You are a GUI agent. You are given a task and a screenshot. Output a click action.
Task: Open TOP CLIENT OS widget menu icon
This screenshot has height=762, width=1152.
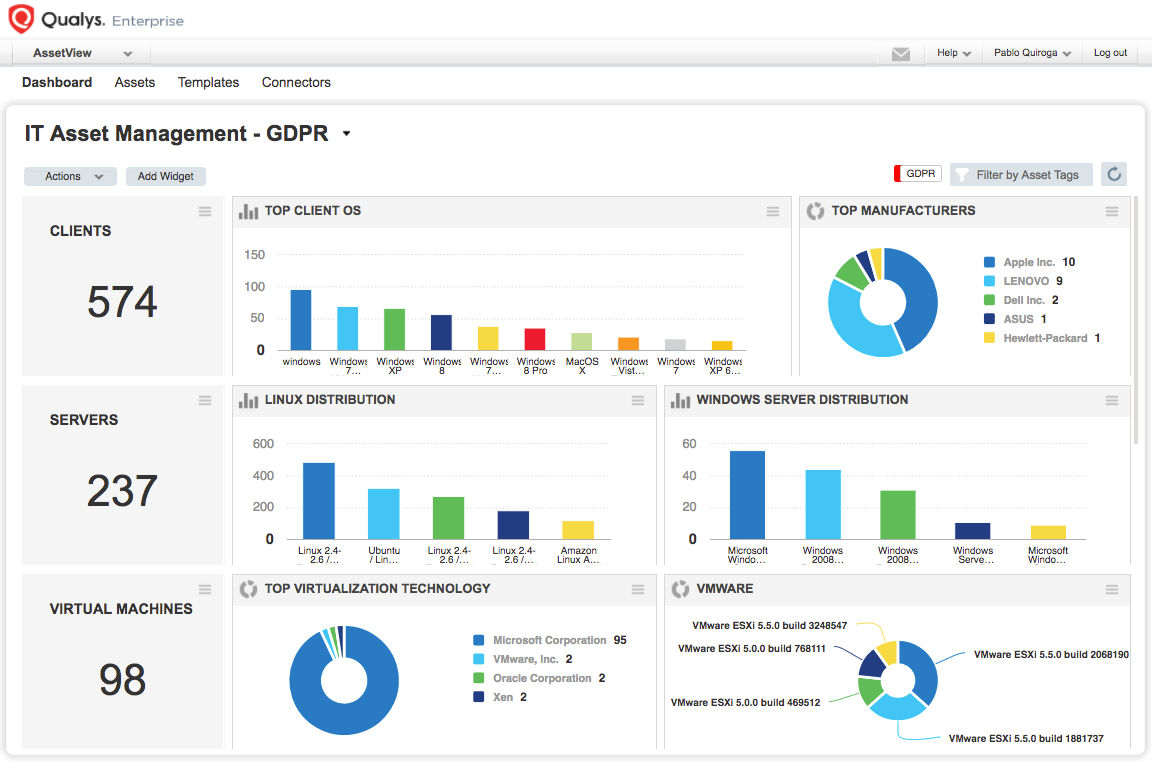coord(773,212)
